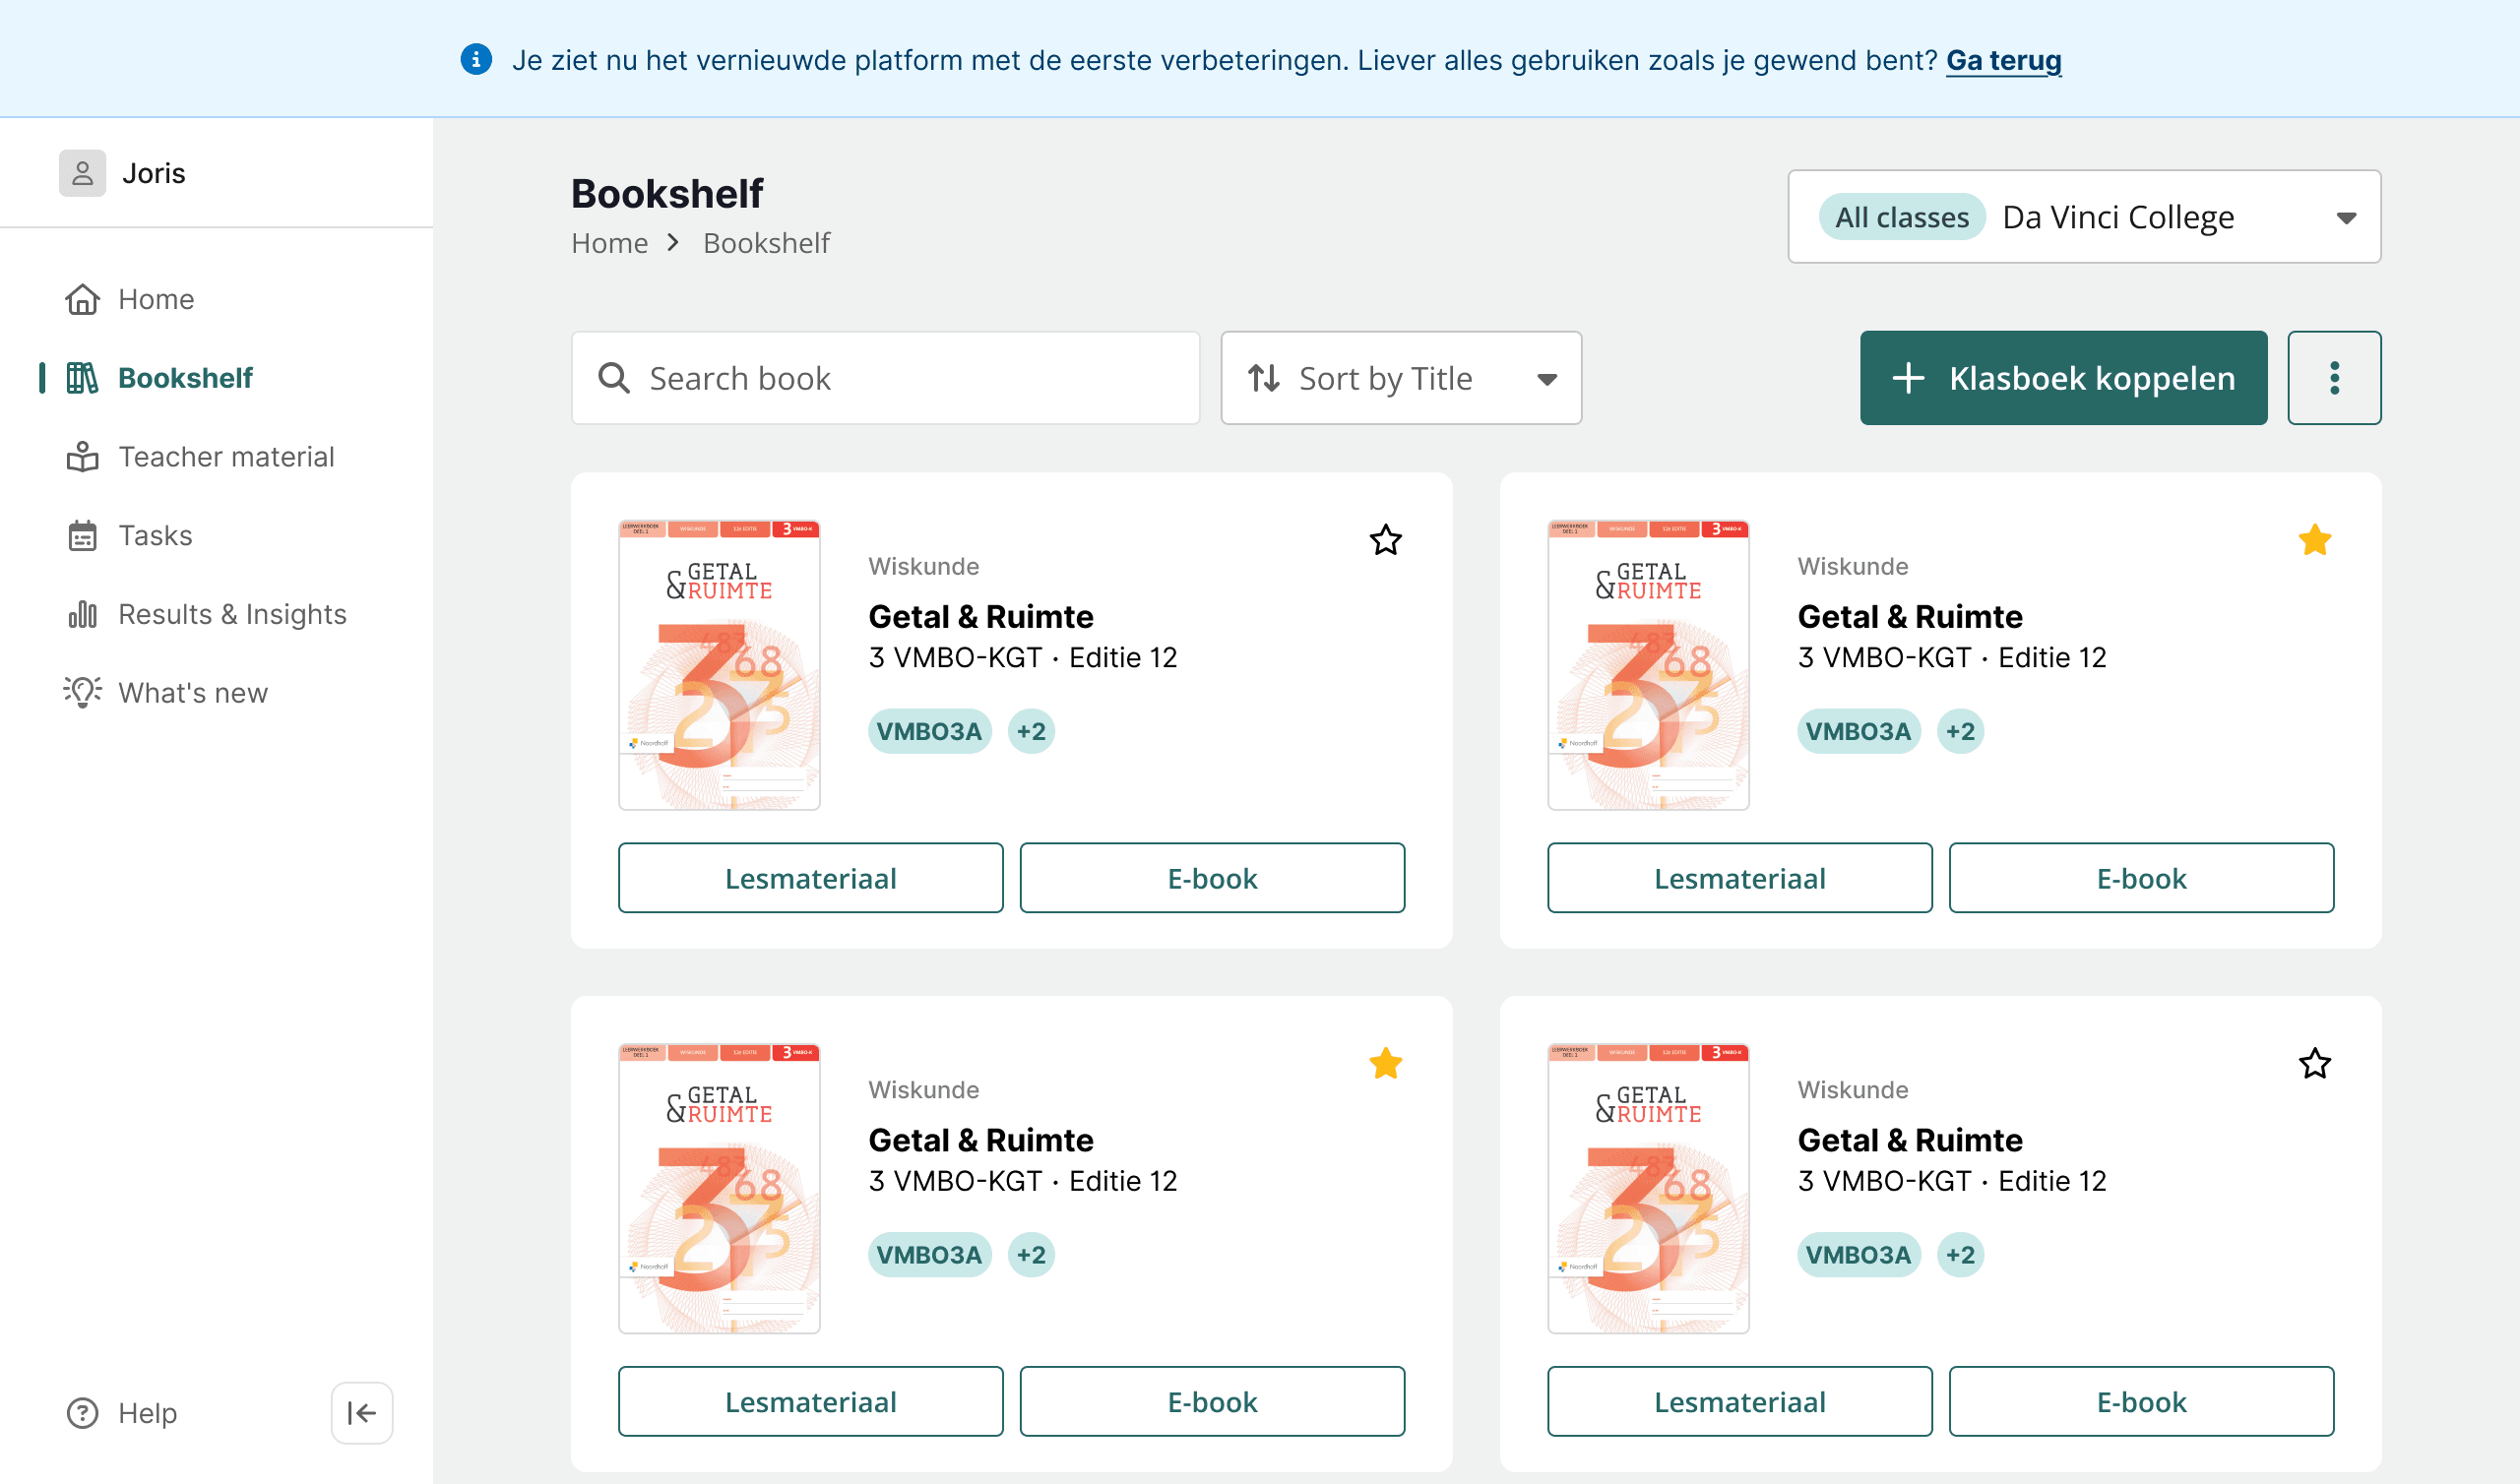Select Bookshelf in the sidebar
The height and width of the screenshot is (1484, 2520).
(x=160, y=378)
